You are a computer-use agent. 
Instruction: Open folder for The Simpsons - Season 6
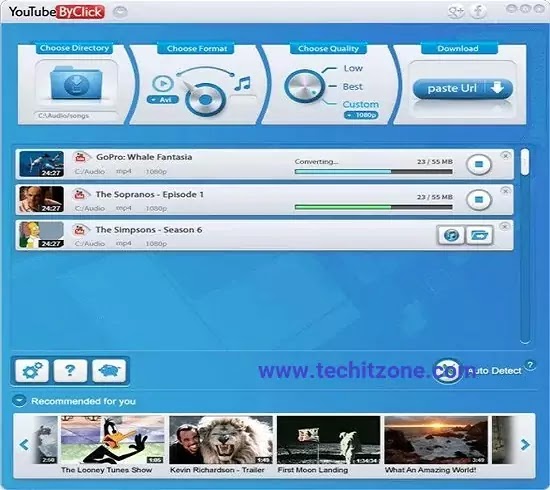479,235
